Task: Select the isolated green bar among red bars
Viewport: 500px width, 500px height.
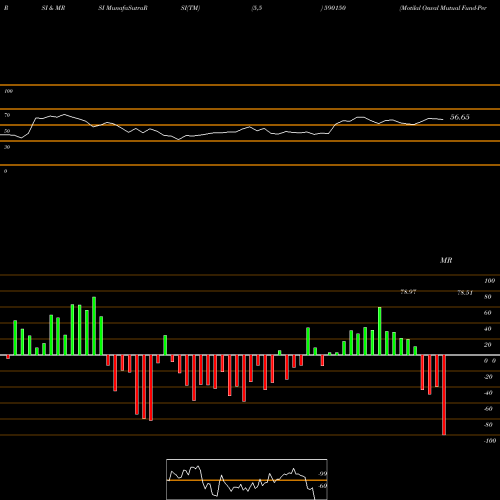Action: pos(165,345)
